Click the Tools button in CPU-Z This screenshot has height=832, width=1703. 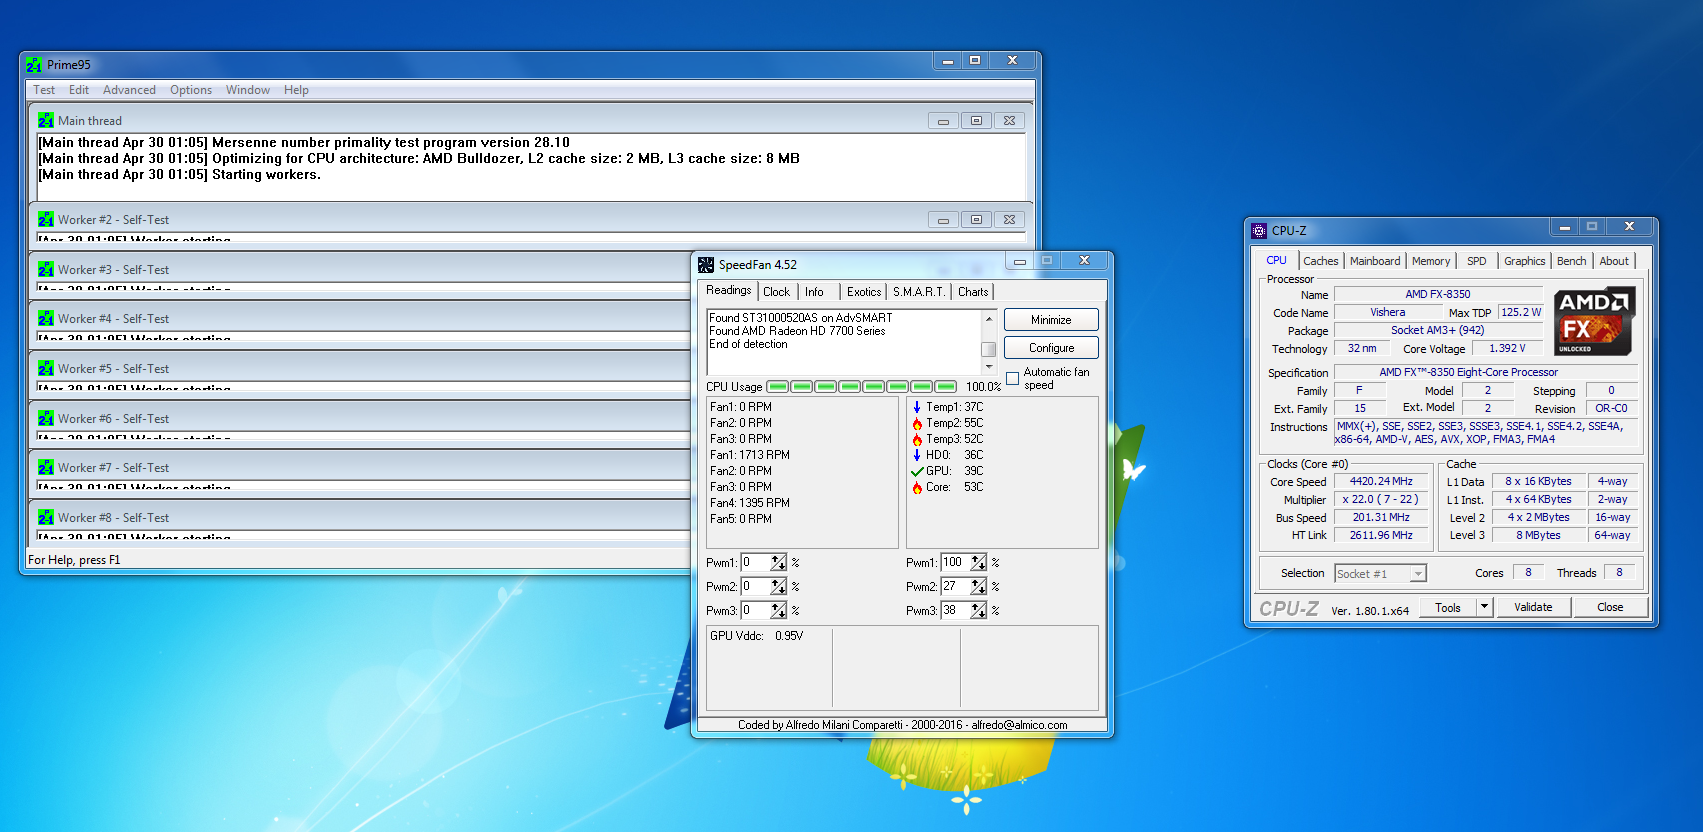1448,607
